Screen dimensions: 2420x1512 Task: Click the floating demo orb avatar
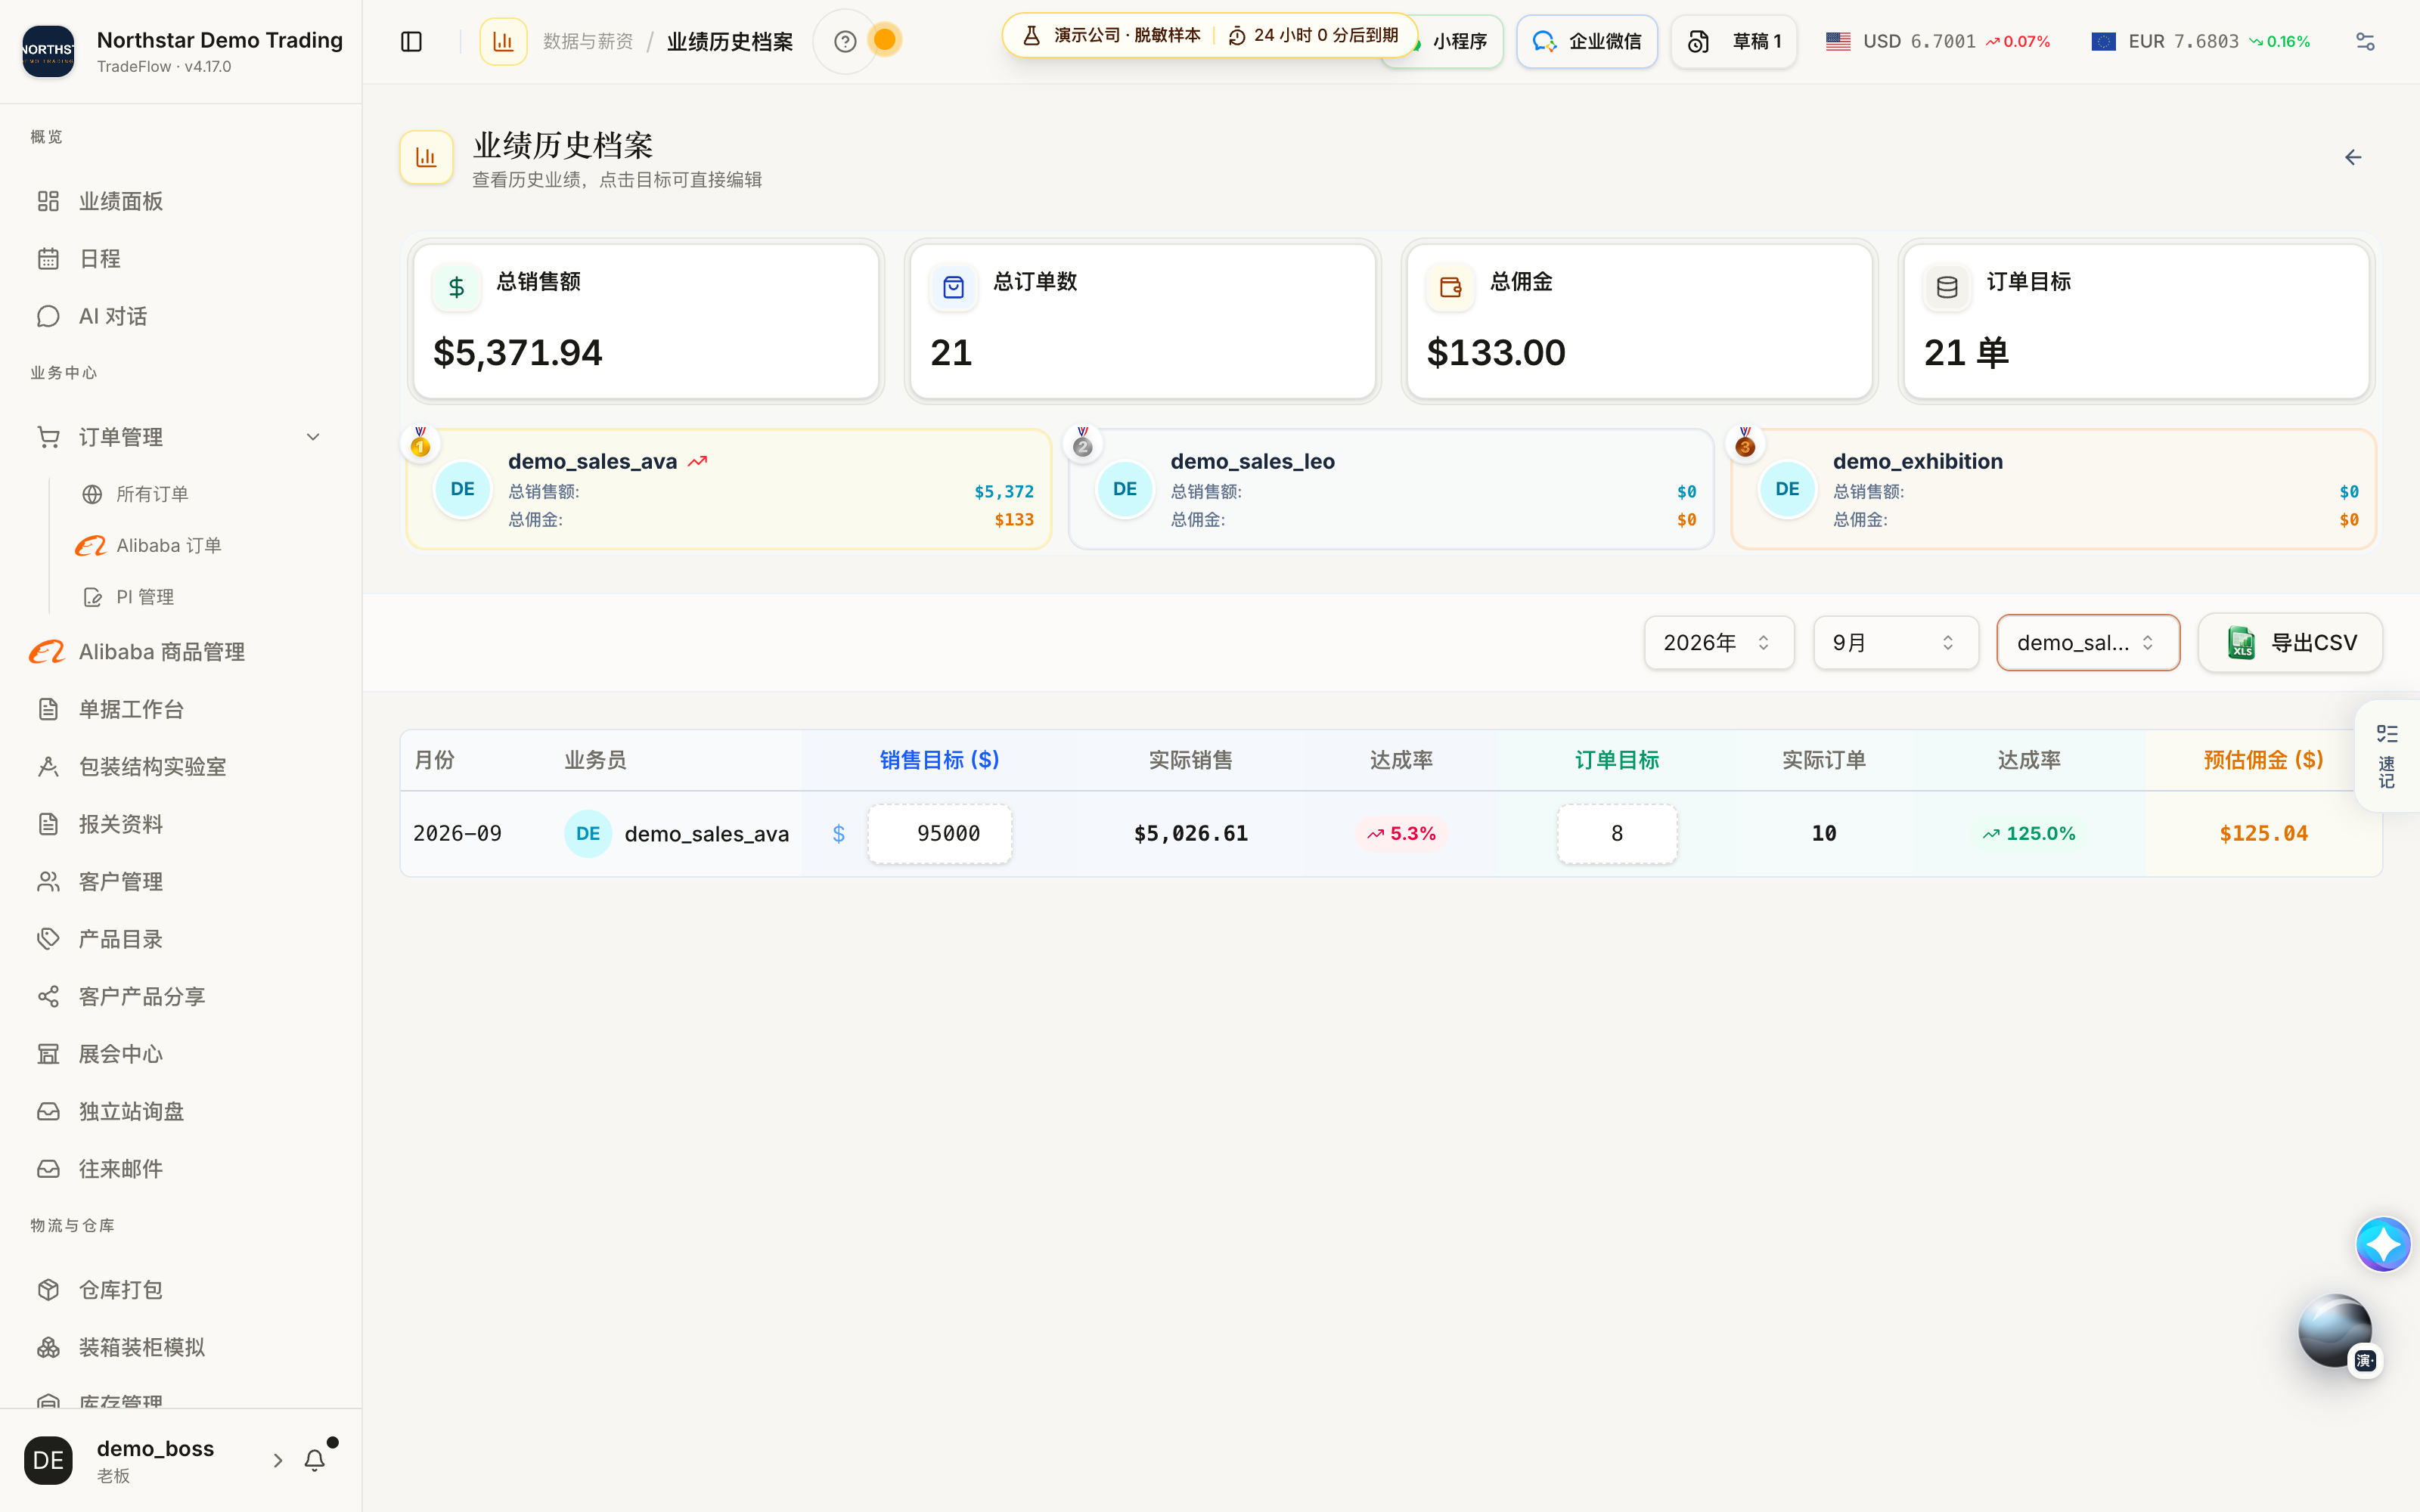[x=2335, y=1330]
